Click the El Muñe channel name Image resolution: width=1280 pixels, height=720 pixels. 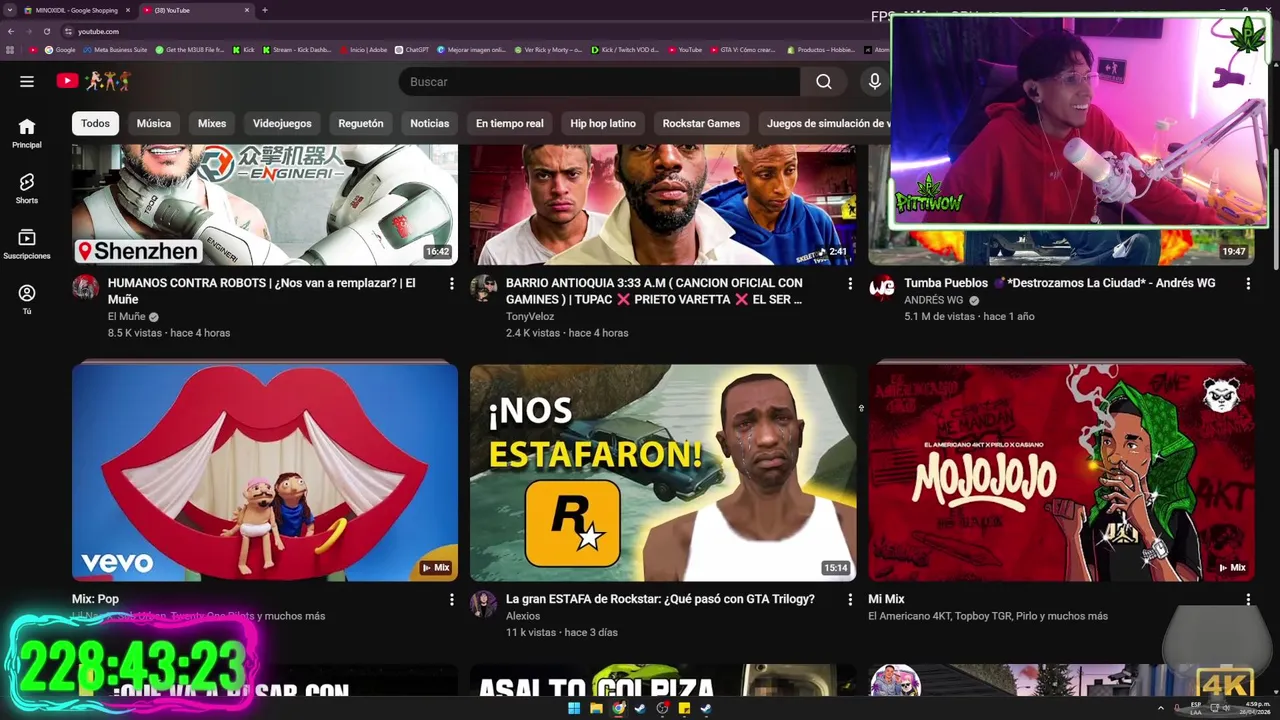(x=126, y=316)
